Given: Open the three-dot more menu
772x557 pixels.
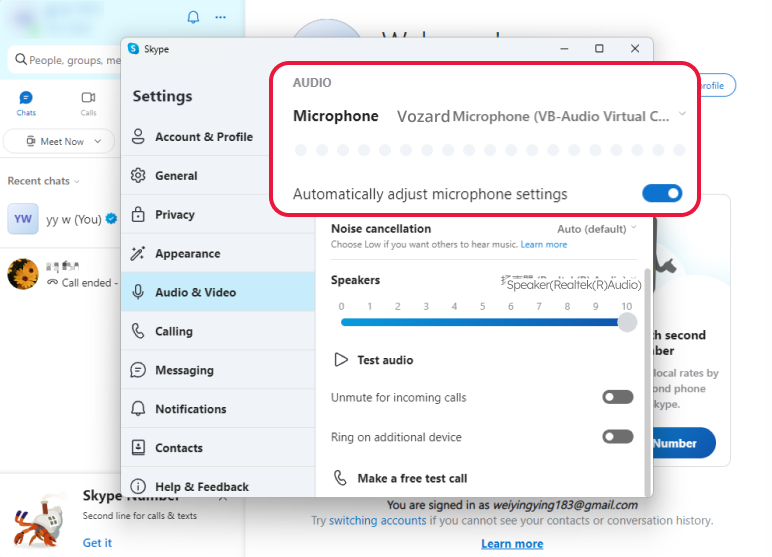Looking at the screenshot, I should pyautogui.click(x=221, y=17).
